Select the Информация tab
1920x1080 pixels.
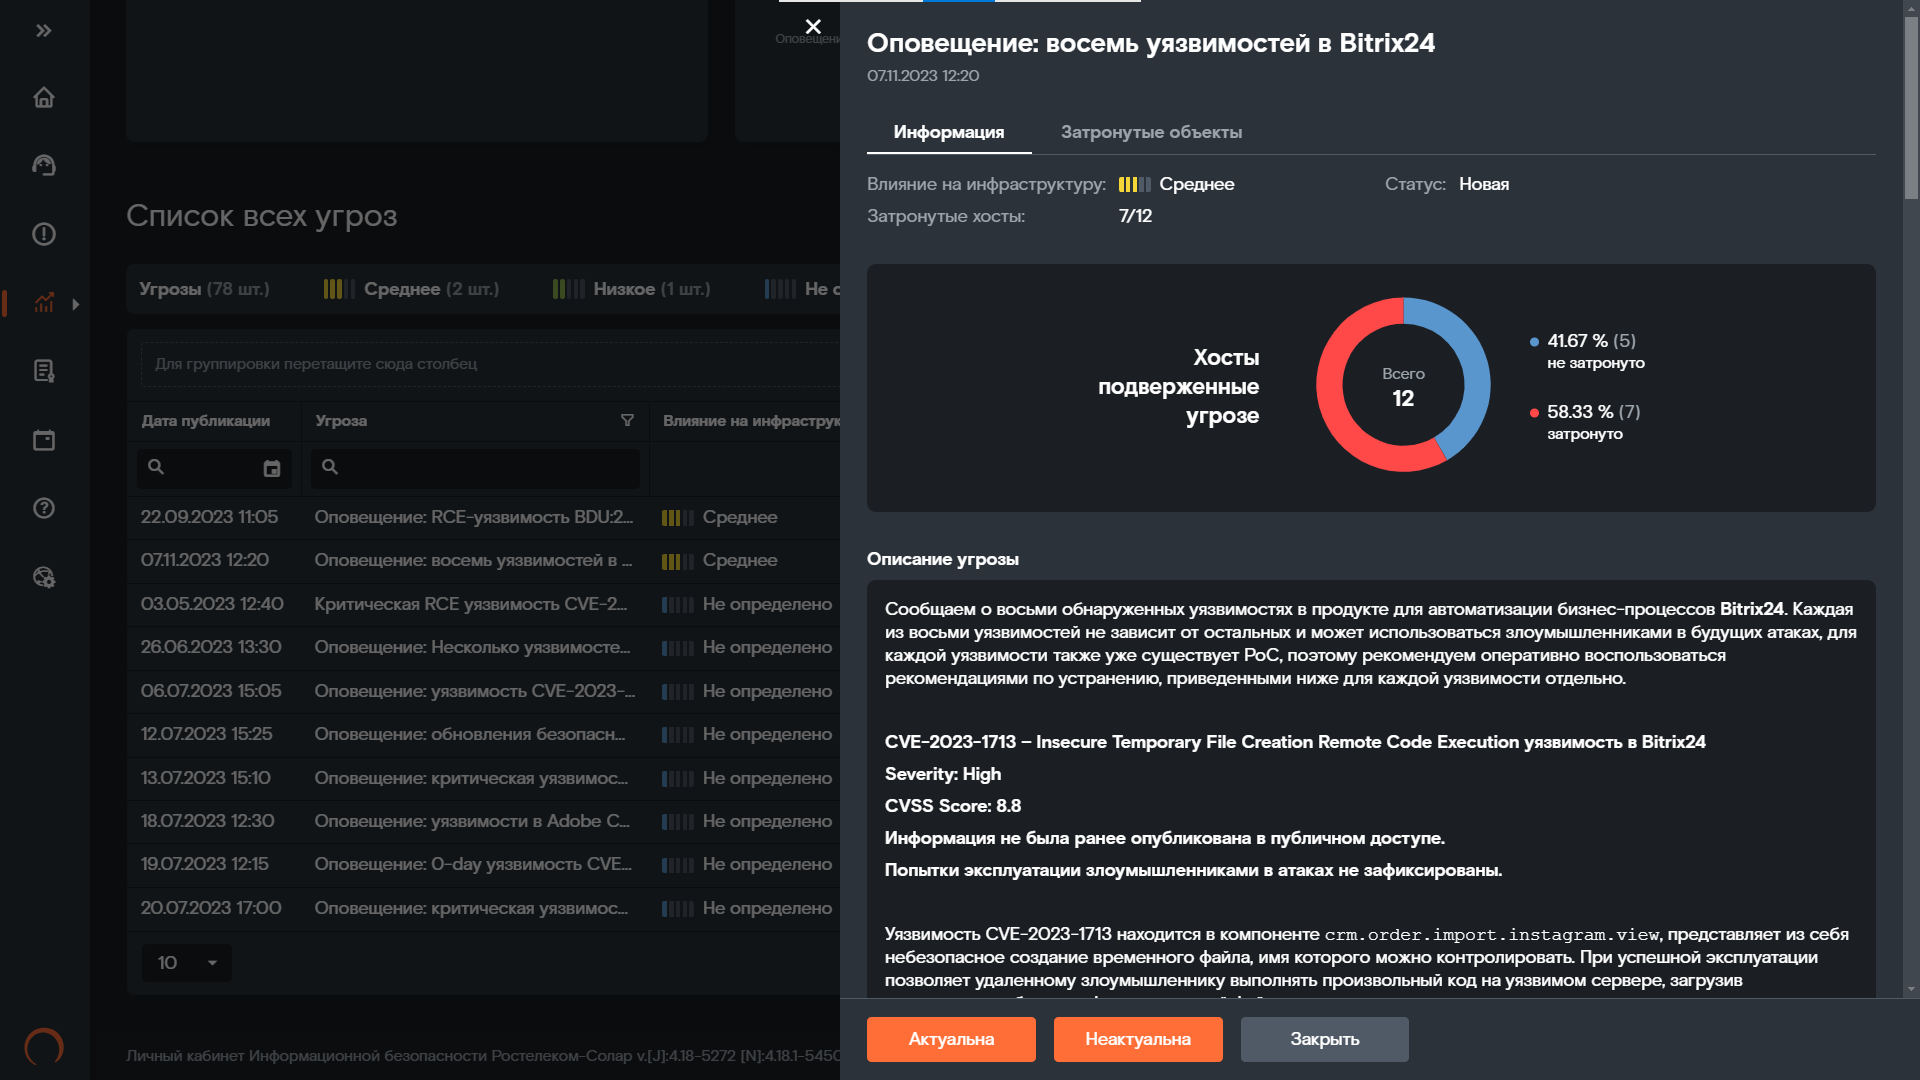[948, 132]
